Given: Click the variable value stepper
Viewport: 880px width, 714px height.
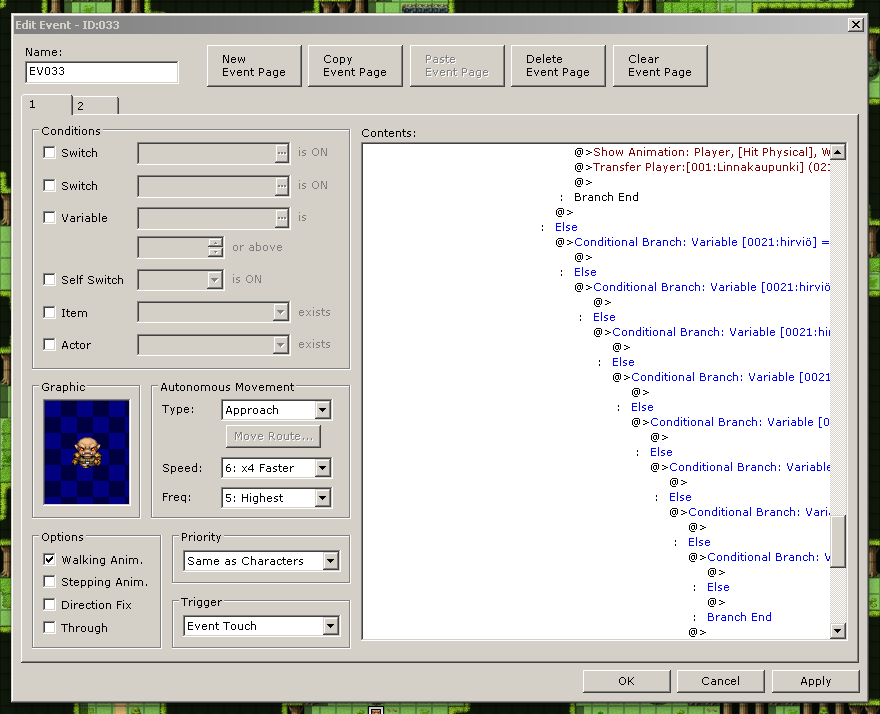Looking at the screenshot, I should click(x=215, y=247).
